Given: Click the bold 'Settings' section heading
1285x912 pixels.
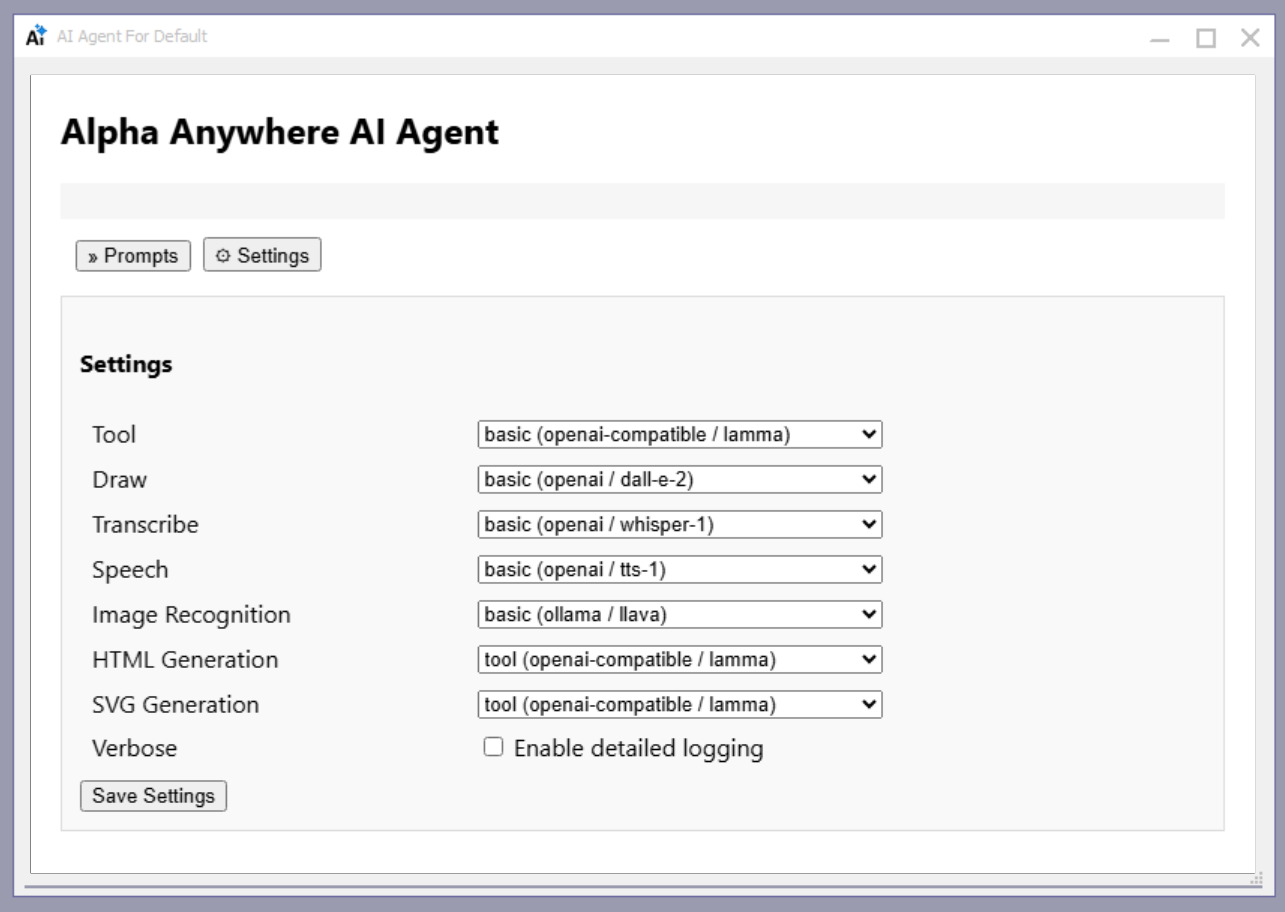Looking at the screenshot, I should (x=126, y=365).
